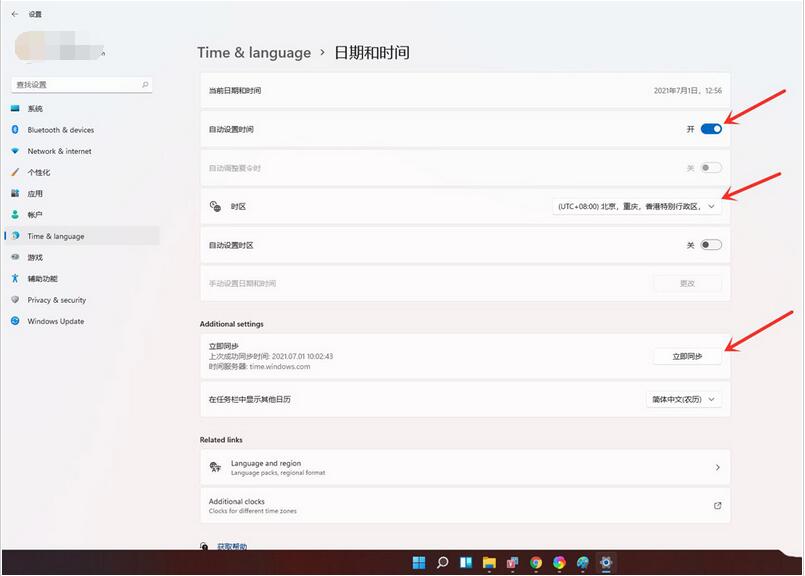Viewport: 805px width, 576px height.
Task: Open 辅助功能 (Accessibility) category
Action: tap(82, 278)
